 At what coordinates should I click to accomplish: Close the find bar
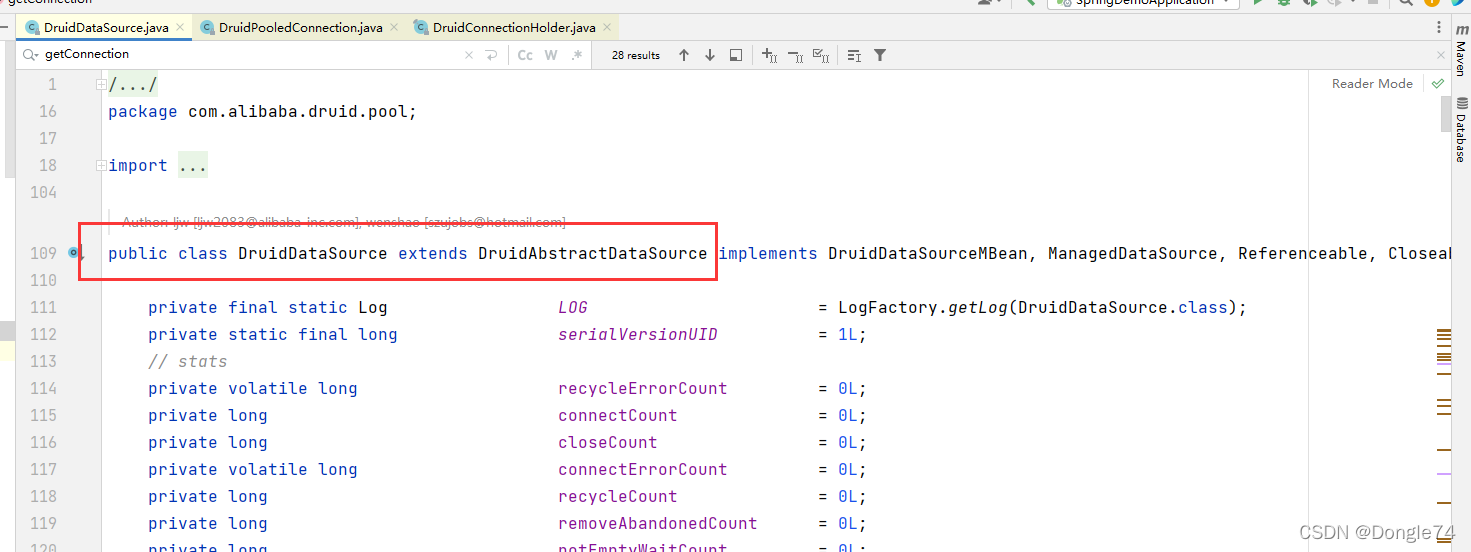[1441, 55]
